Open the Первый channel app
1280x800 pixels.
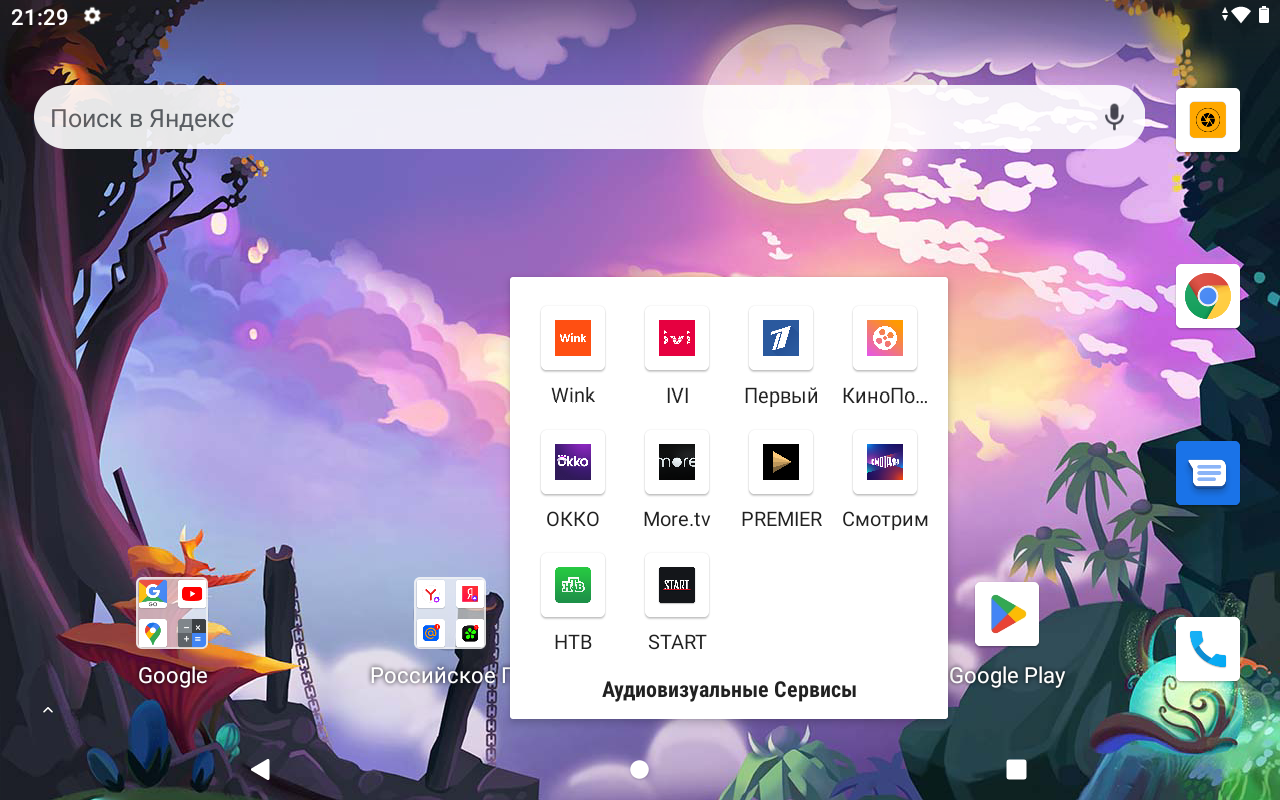(x=781, y=338)
